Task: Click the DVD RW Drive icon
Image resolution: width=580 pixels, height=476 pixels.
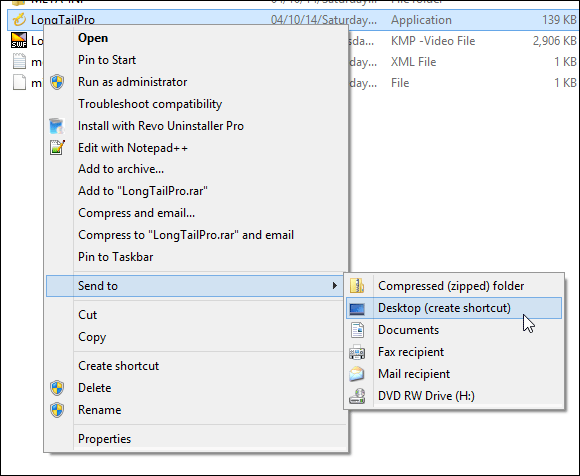Action: pyautogui.click(x=357, y=396)
